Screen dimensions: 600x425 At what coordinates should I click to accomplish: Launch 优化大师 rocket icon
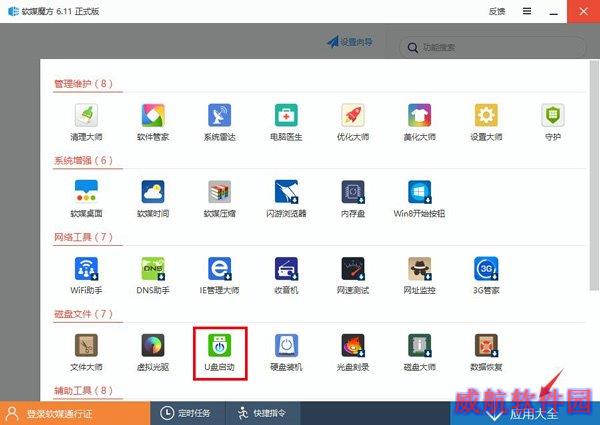click(353, 115)
